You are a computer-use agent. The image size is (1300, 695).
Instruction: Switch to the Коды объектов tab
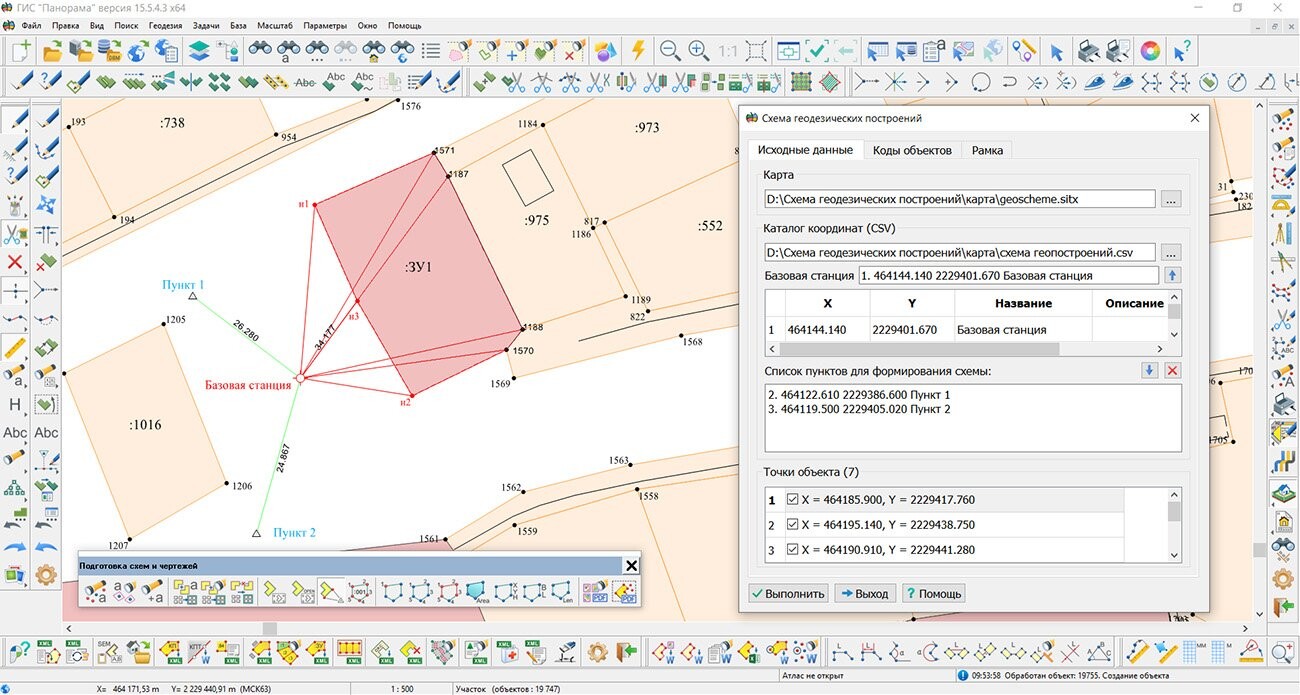coord(911,150)
